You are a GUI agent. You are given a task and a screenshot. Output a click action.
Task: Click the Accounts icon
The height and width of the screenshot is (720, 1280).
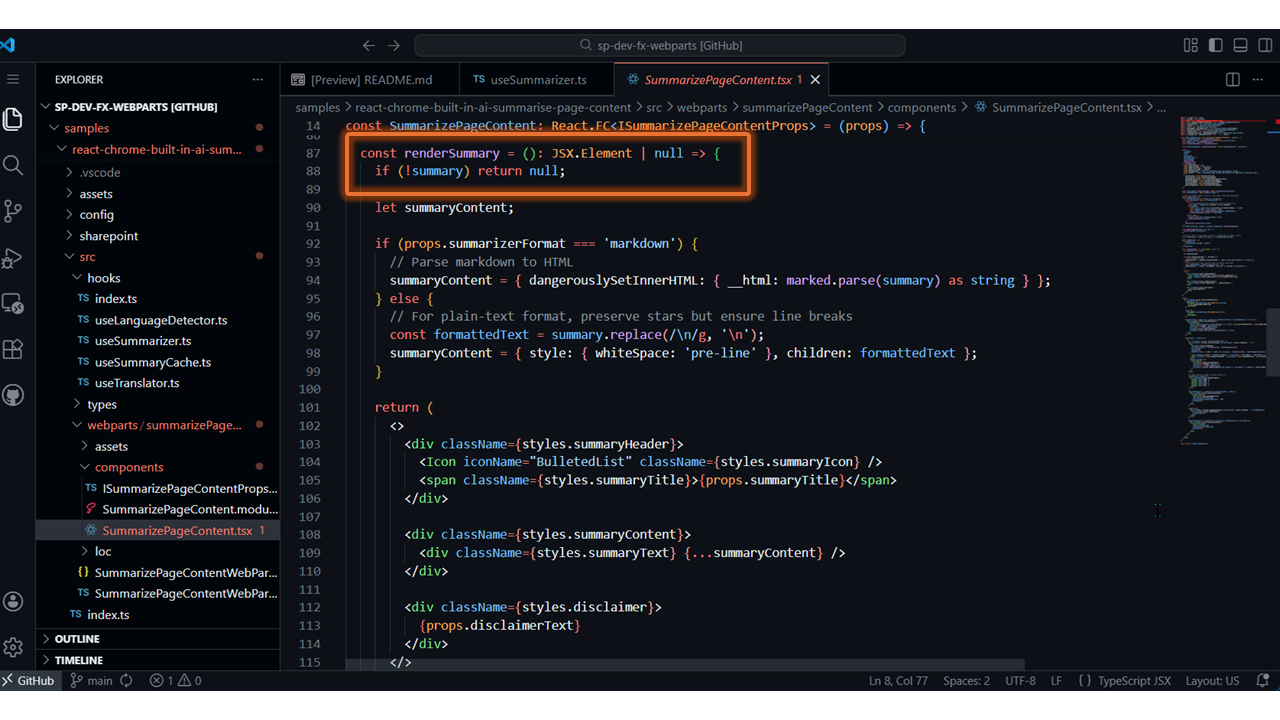(x=13, y=601)
